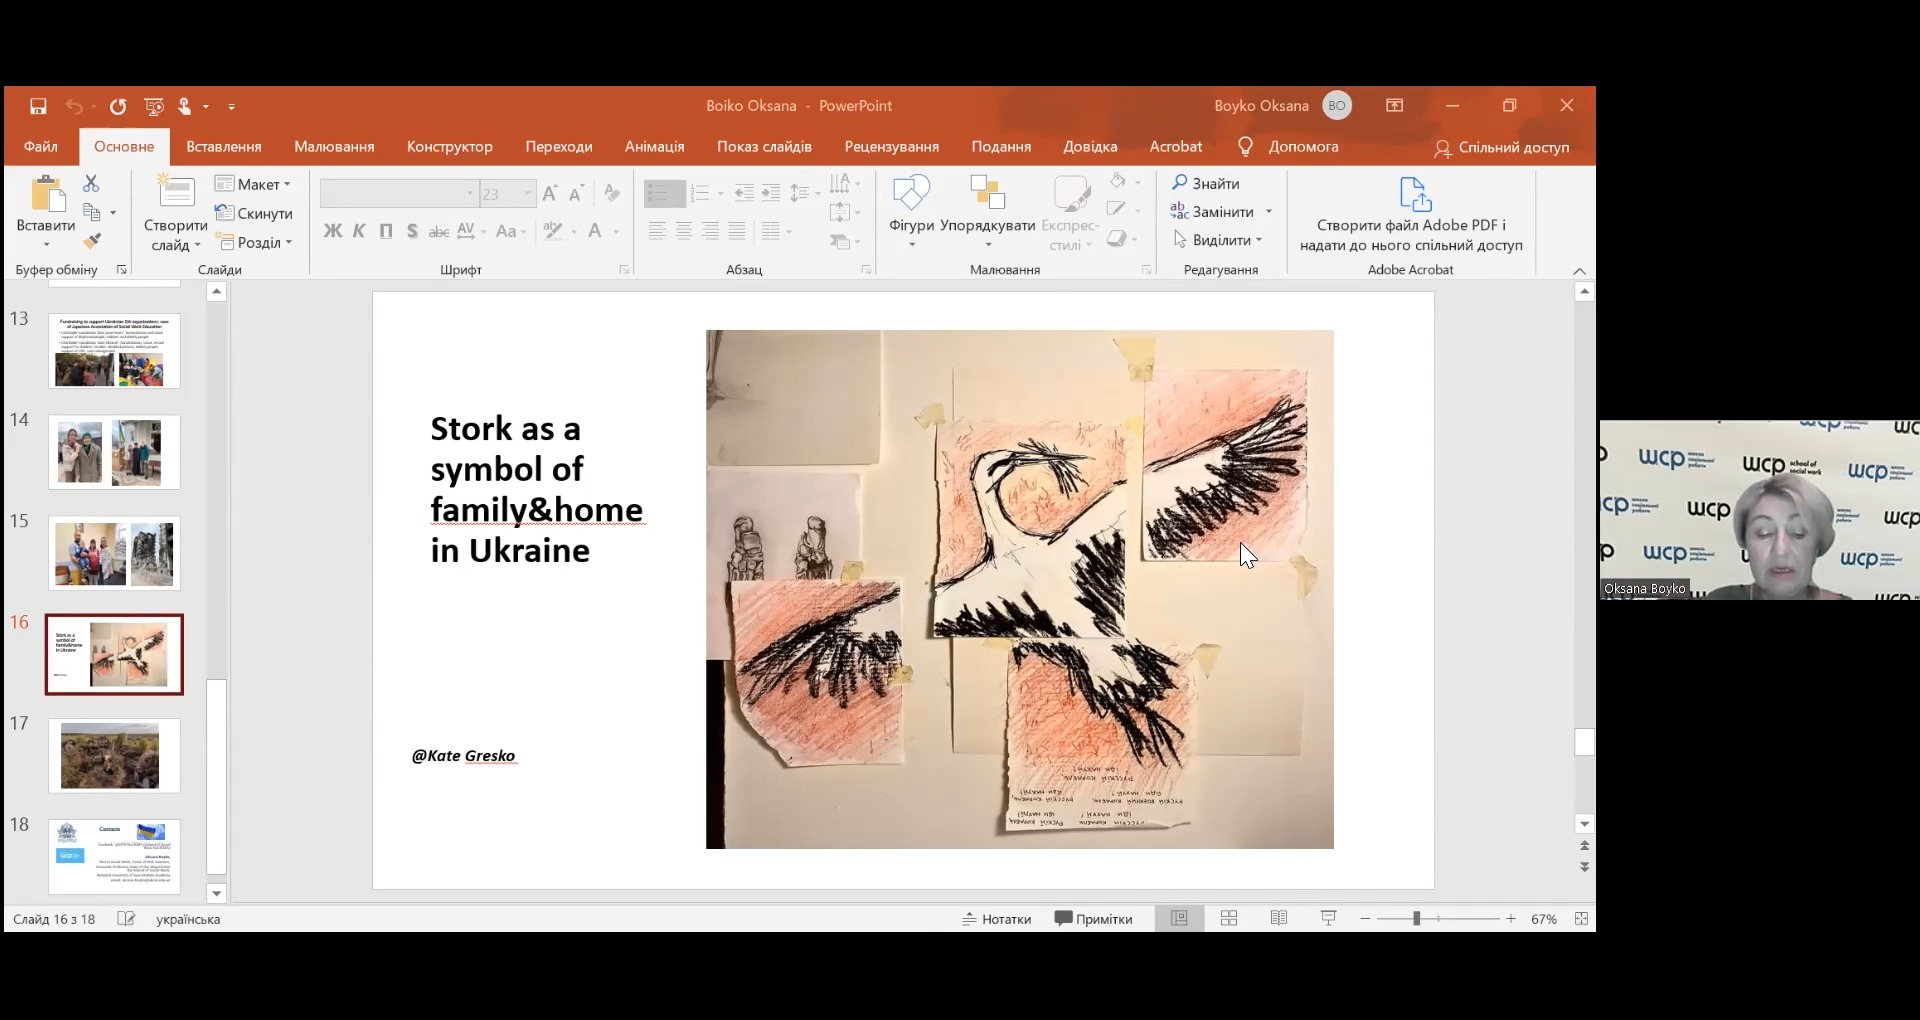
Task: Switch to normal view icon in status bar
Action: [1180, 918]
